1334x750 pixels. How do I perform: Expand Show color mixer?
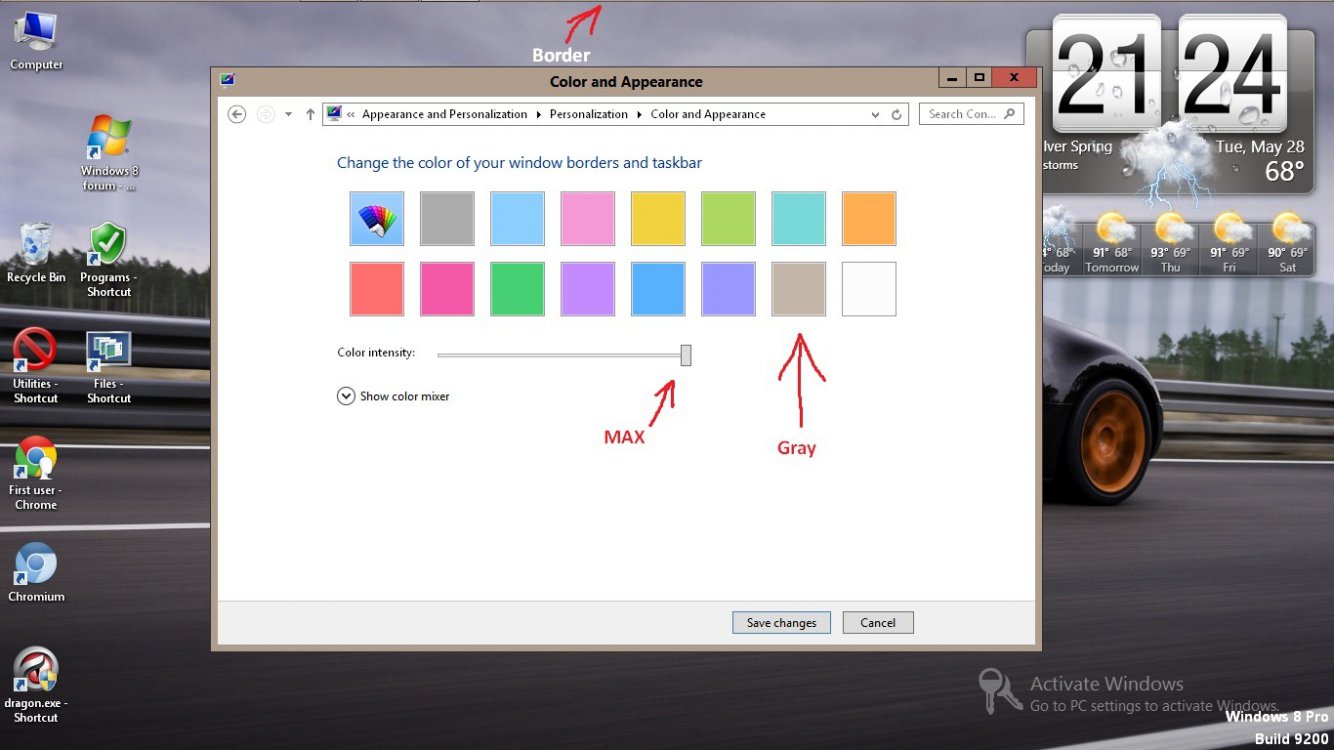394,396
